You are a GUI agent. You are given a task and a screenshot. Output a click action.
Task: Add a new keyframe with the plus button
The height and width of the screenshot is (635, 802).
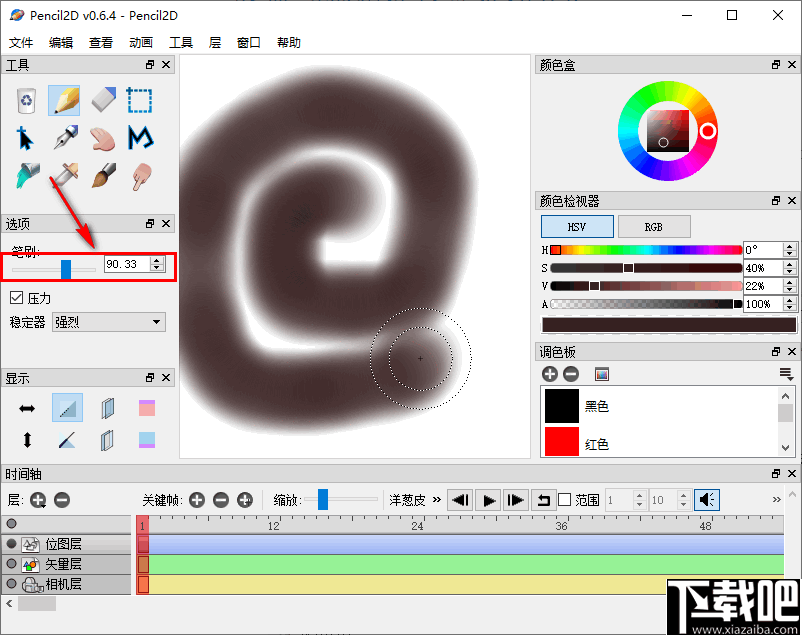click(197, 499)
